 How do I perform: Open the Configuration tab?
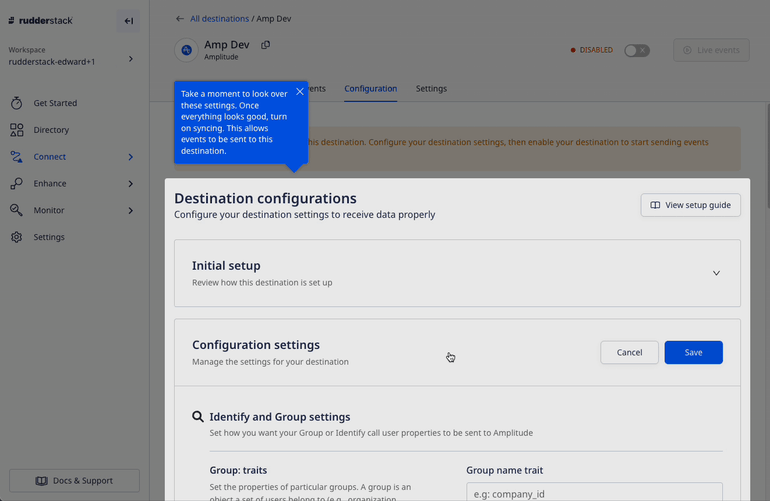pyautogui.click(x=371, y=88)
